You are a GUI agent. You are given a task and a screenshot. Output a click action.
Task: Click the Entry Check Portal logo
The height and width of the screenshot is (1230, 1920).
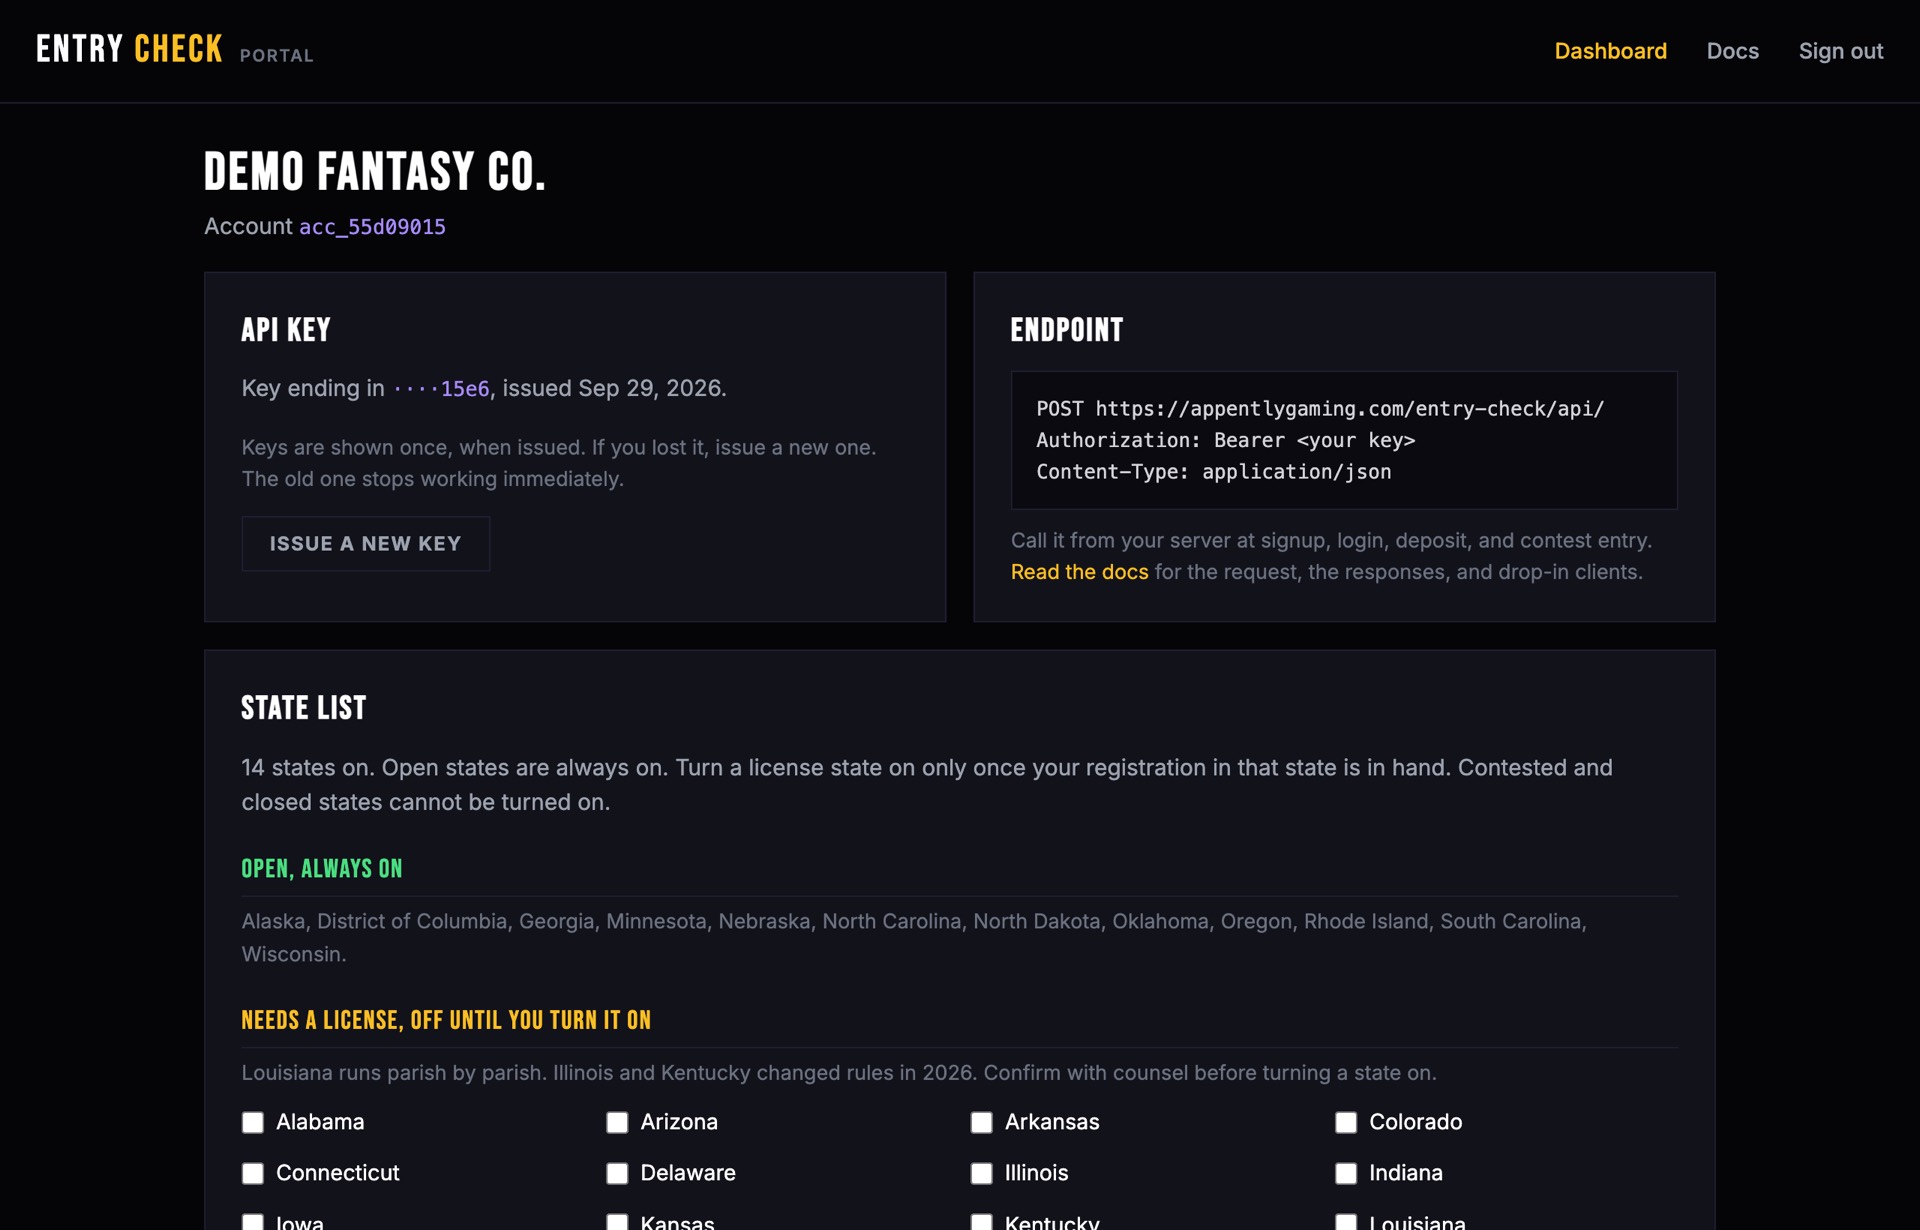[x=175, y=50]
